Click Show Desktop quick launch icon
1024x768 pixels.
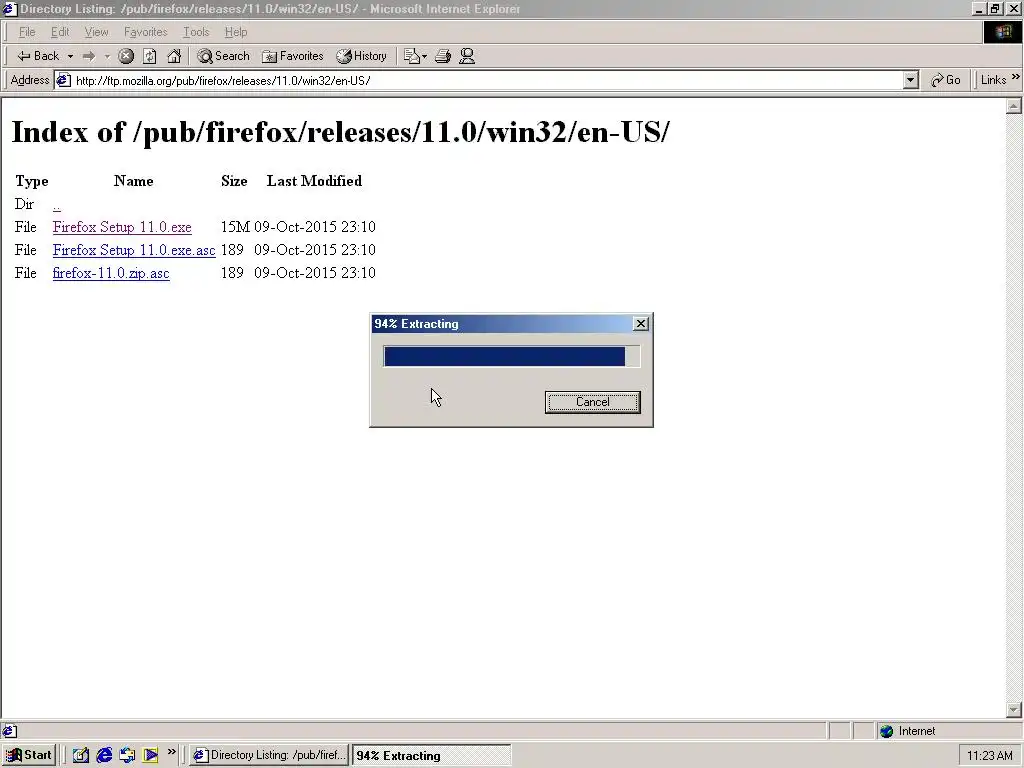[x=80, y=756]
